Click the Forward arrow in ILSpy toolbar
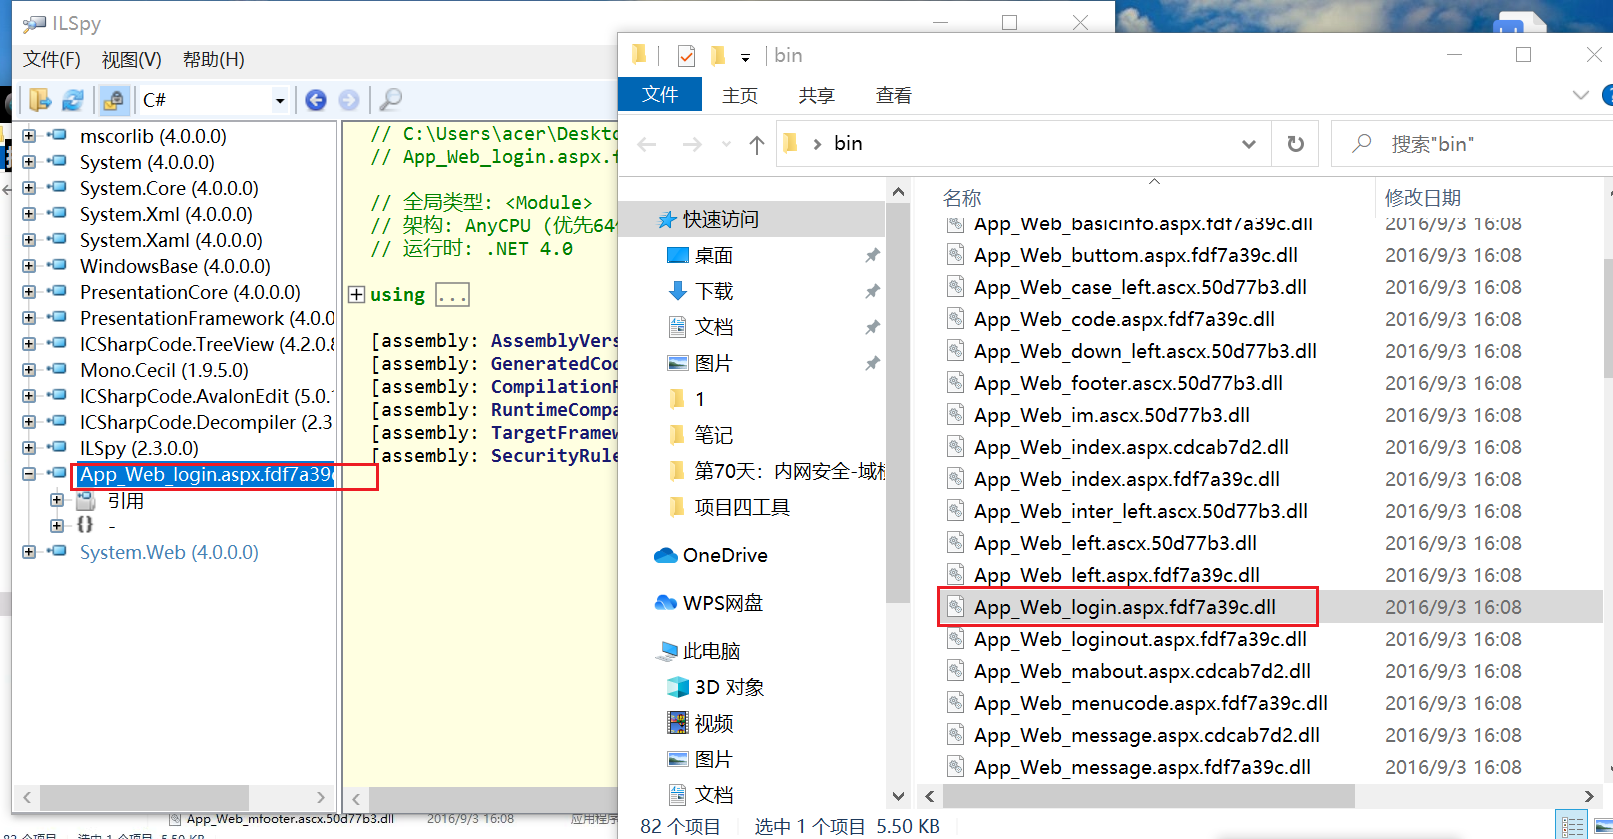 click(349, 100)
